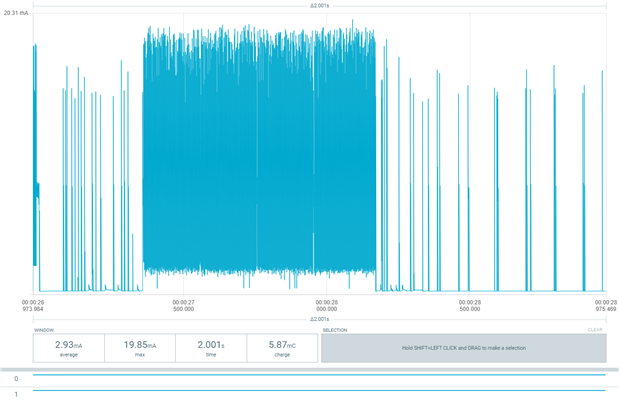Image resolution: width=619 pixels, height=402 pixels.
Task: Click the Δ2.001s indicator below the time axis
Action: pos(319,319)
